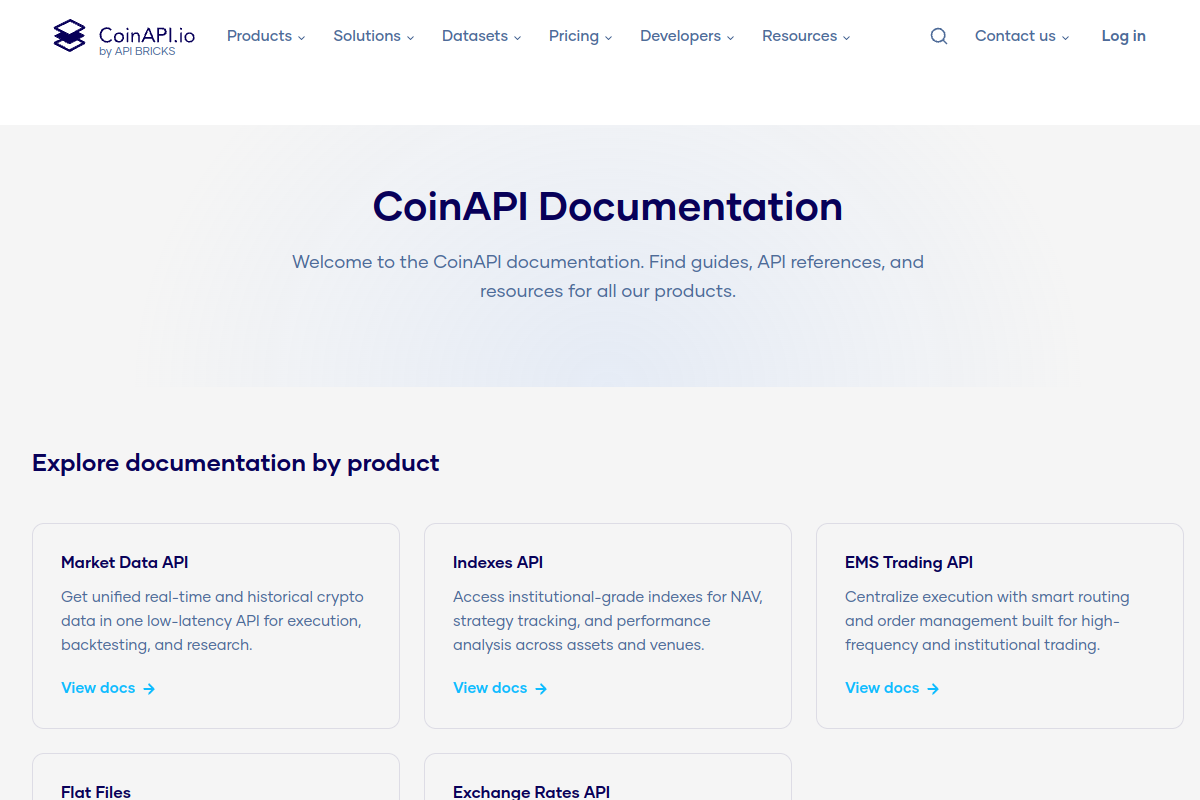Open the search magnifier icon
Image resolution: width=1200 pixels, height=800 pixels.
939,36
